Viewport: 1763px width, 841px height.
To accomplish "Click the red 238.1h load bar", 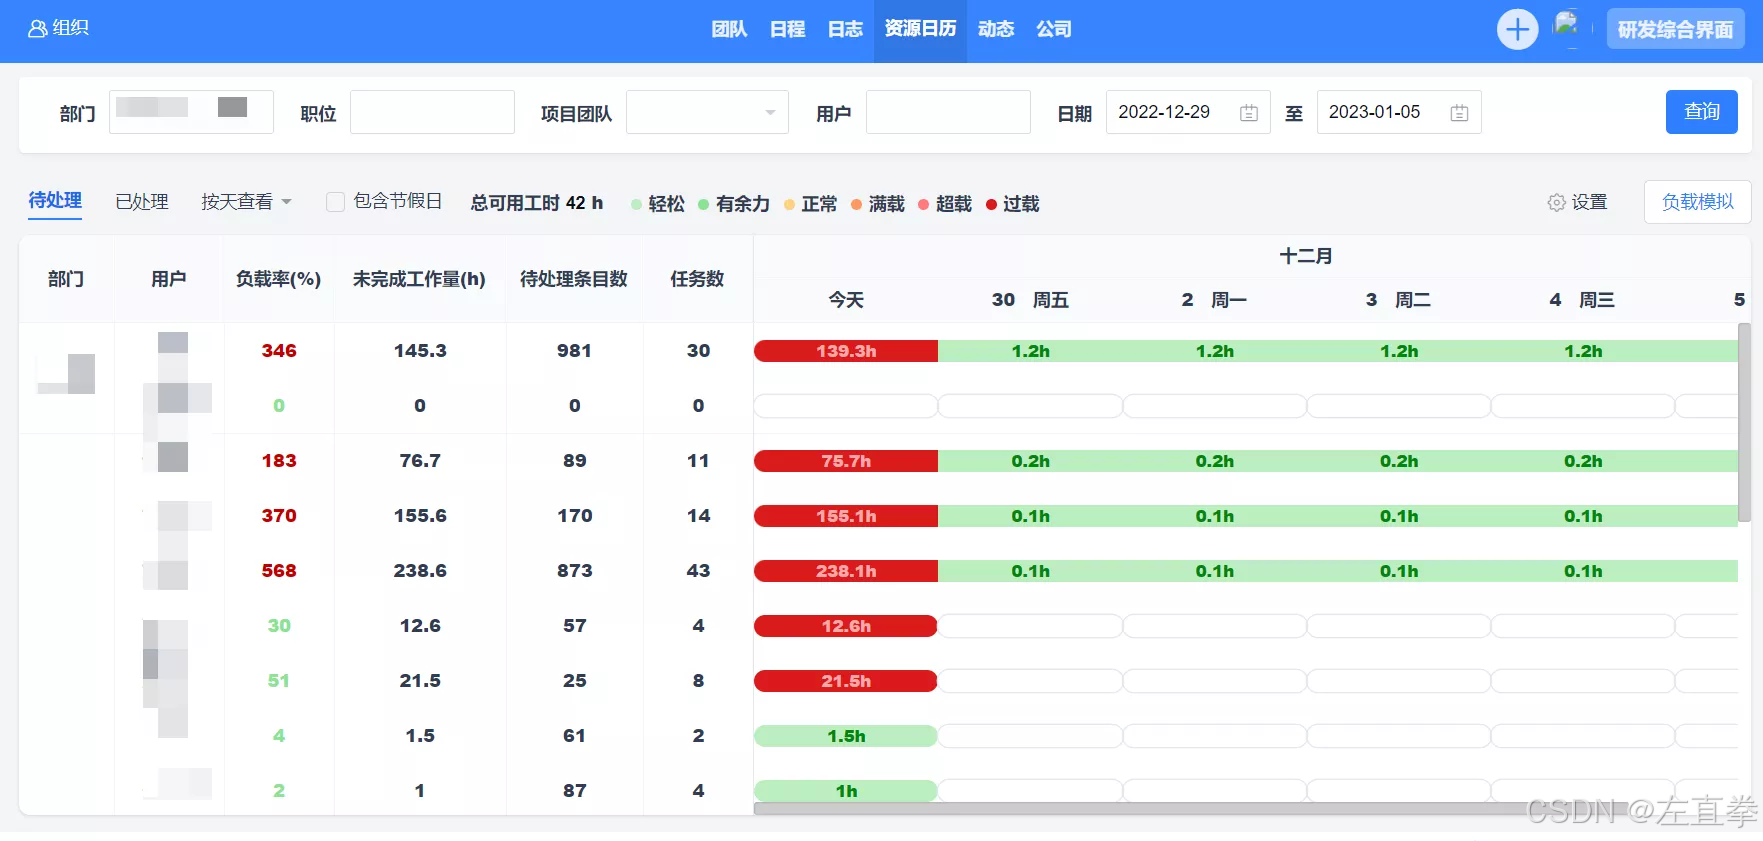I will [846, 571].
